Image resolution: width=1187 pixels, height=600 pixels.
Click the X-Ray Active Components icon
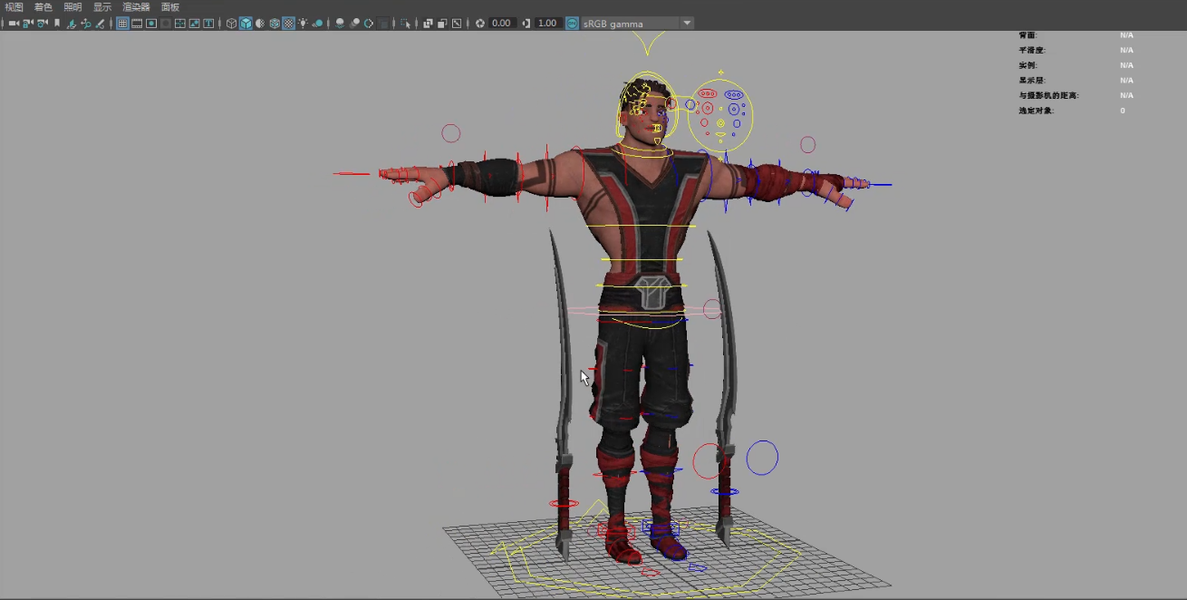pos(442,23)
